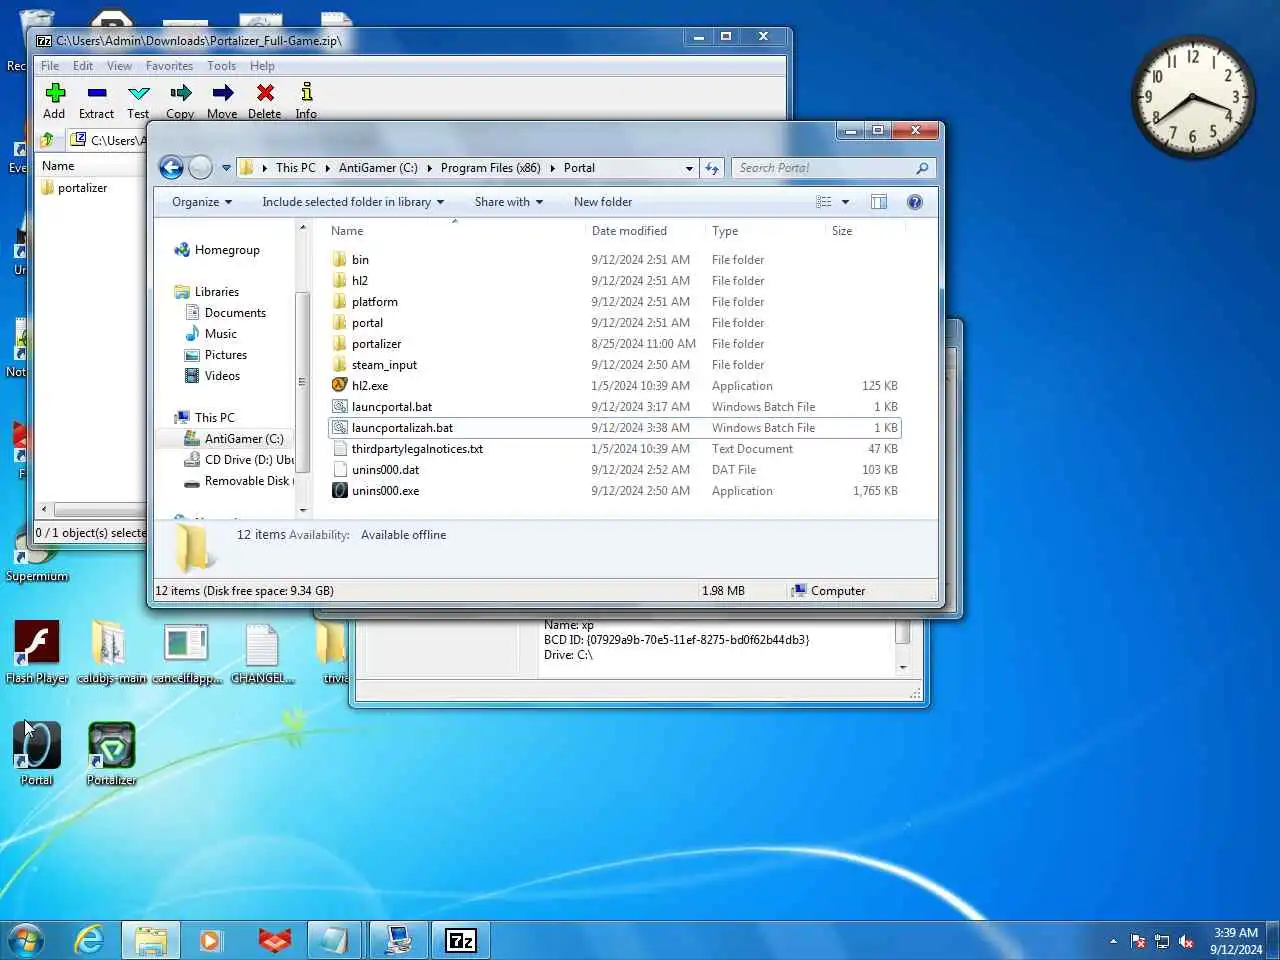
Task: Sort by Date modified column header
Action: pos(645,231)
